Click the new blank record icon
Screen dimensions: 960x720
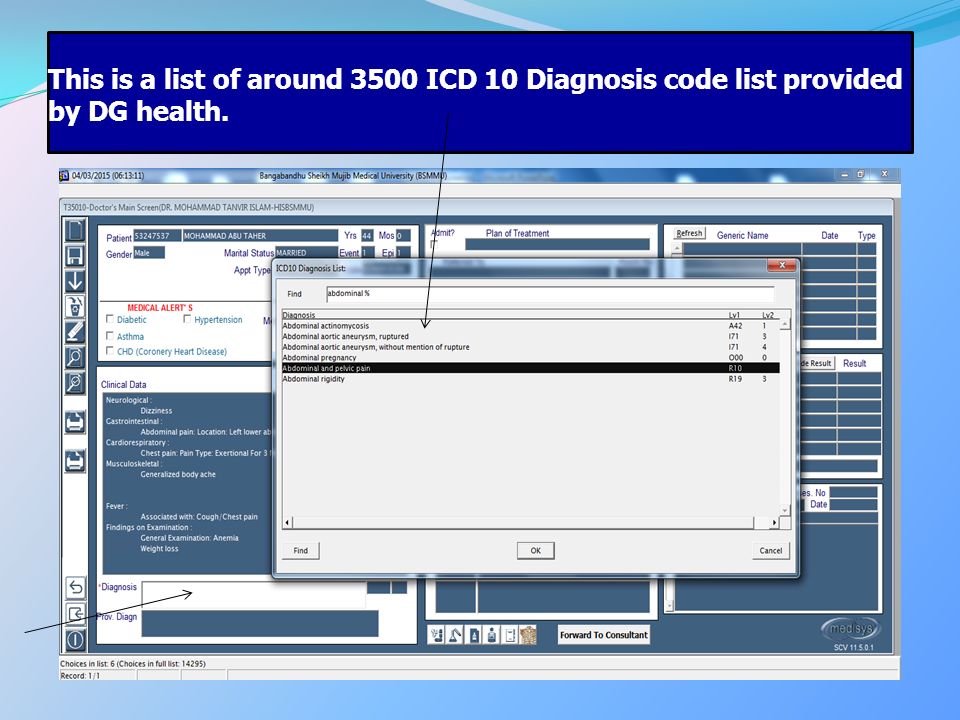pos(75,231)
